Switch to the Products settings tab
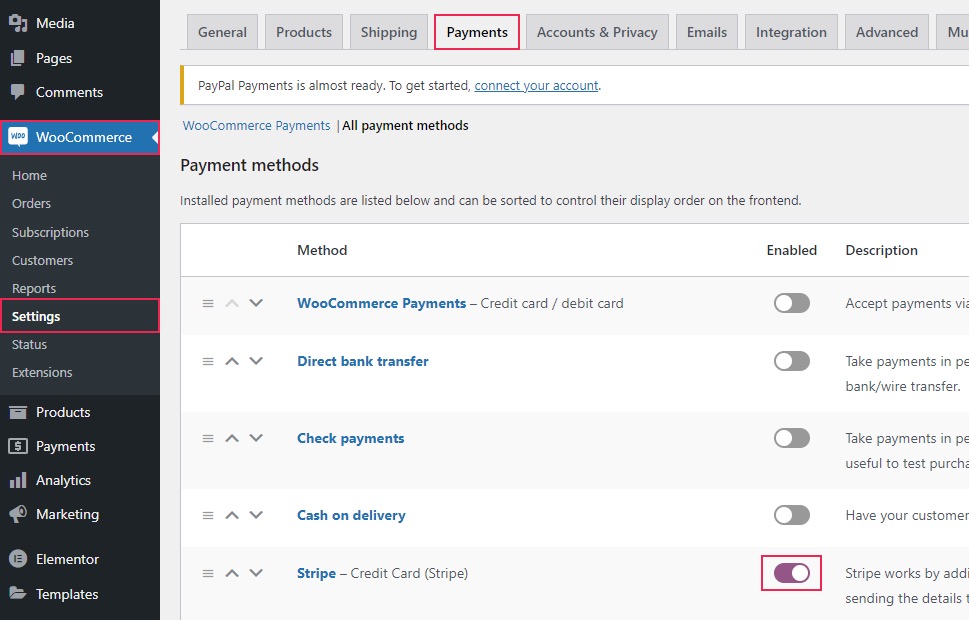The width and height of the screenshot is (969, 620). (304, 32)
